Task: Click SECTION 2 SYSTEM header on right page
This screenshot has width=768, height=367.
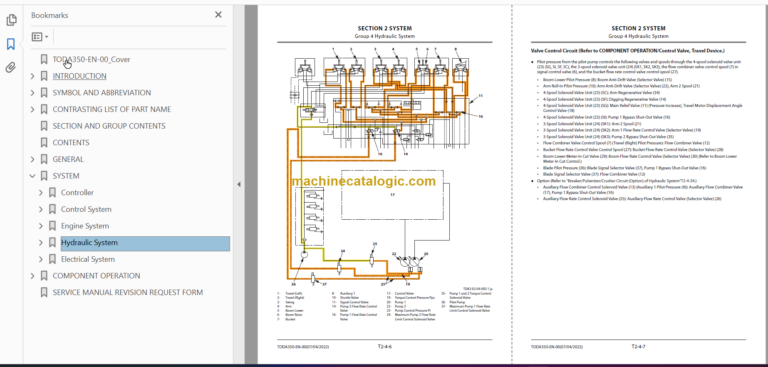Action: (x=638, y=28)
